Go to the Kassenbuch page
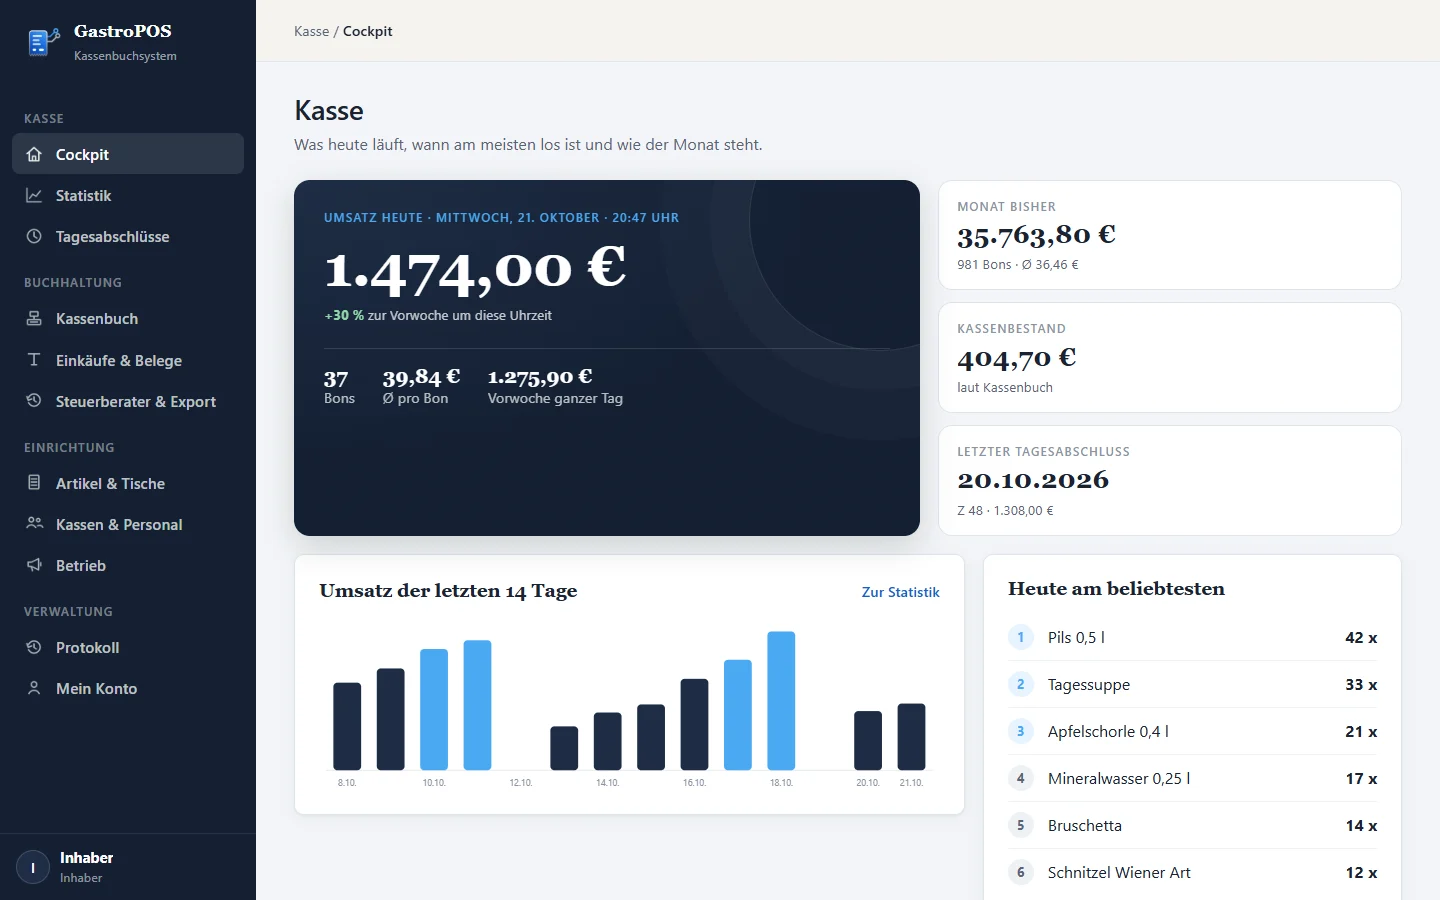This screenshot has height=900, width=1440. [x=128, y=318]
